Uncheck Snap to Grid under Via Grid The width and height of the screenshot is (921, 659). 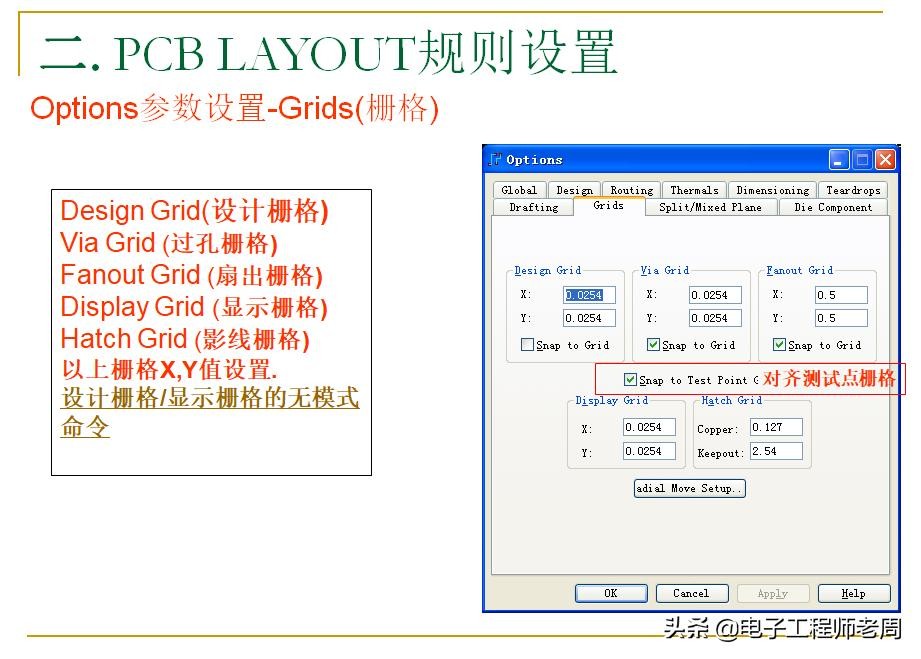coord(653,345)
